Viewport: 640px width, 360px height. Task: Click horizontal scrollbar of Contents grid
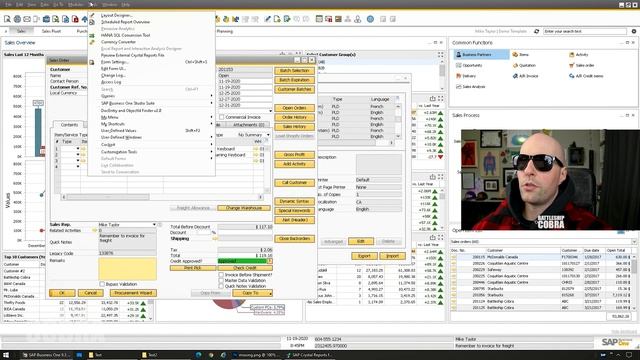pyautogui.click(x=162, y=197)
